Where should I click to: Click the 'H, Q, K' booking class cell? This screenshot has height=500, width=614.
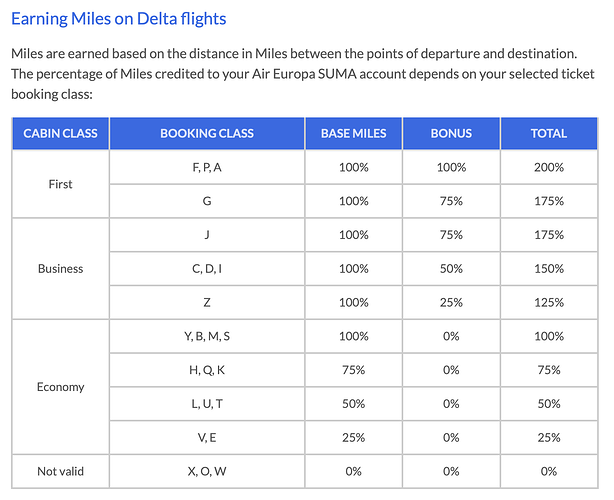[x=207, y=369]
